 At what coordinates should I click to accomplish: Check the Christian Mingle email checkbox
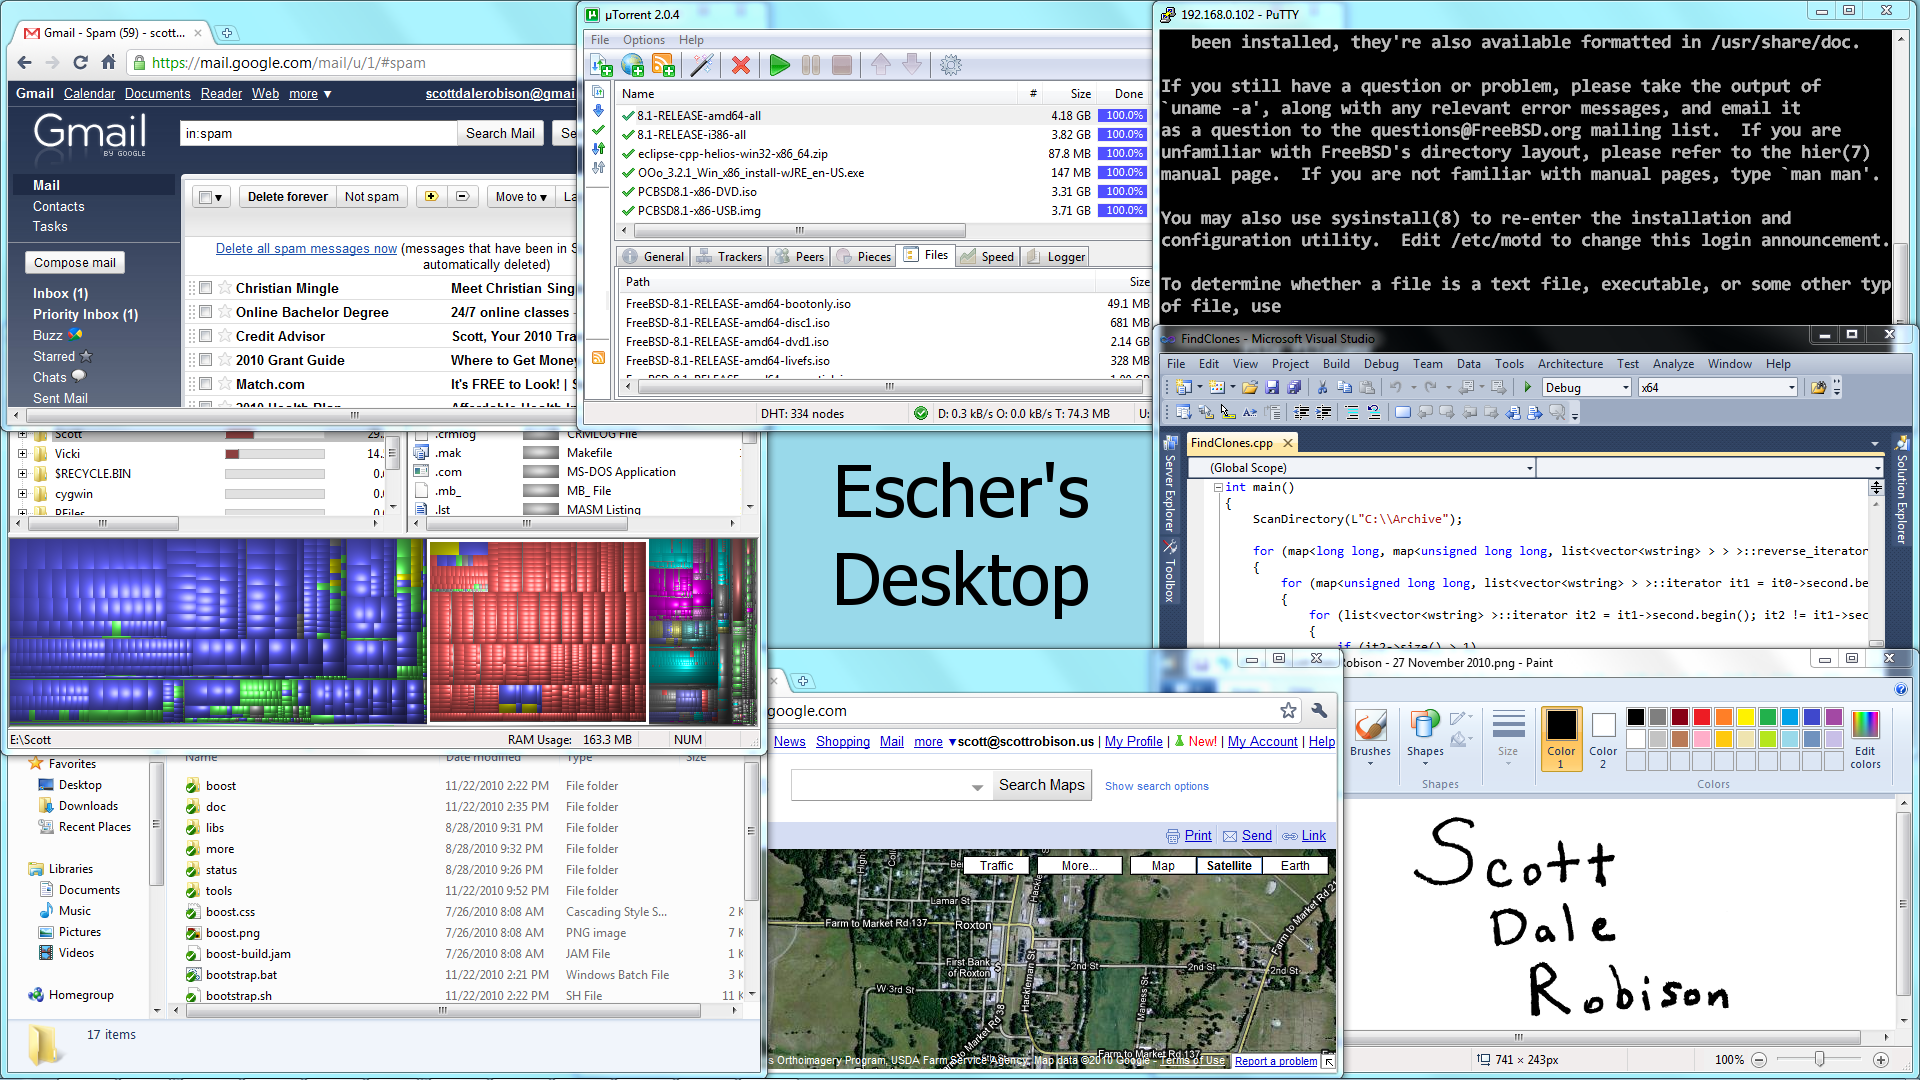205,288
